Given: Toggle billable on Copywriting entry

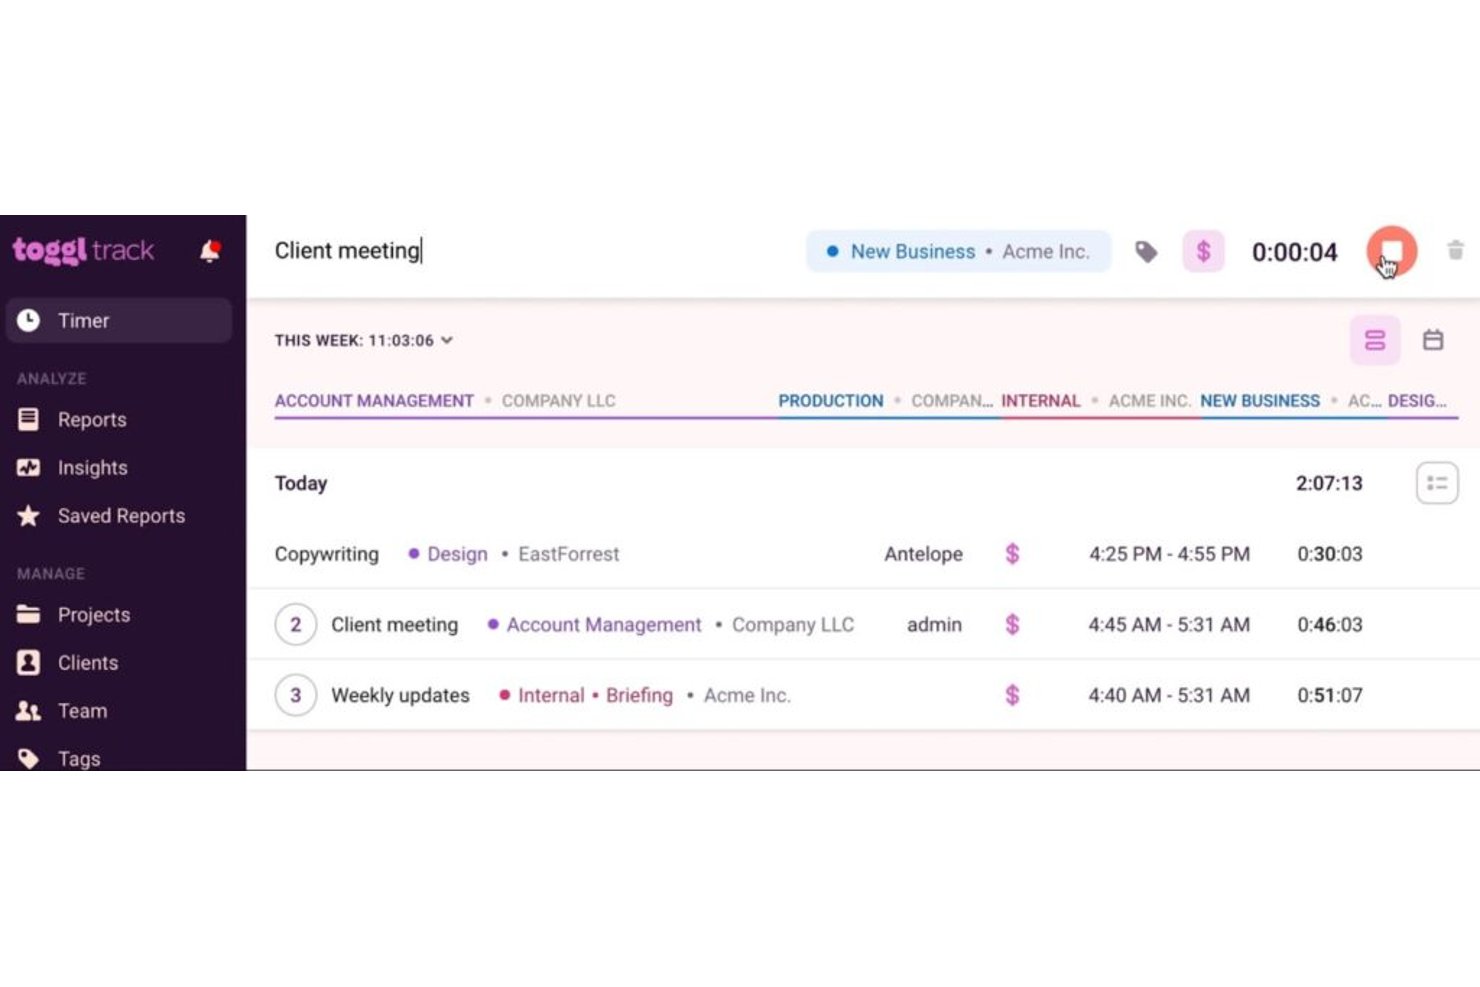Looking at the screenshot, I should [1012, 554].
